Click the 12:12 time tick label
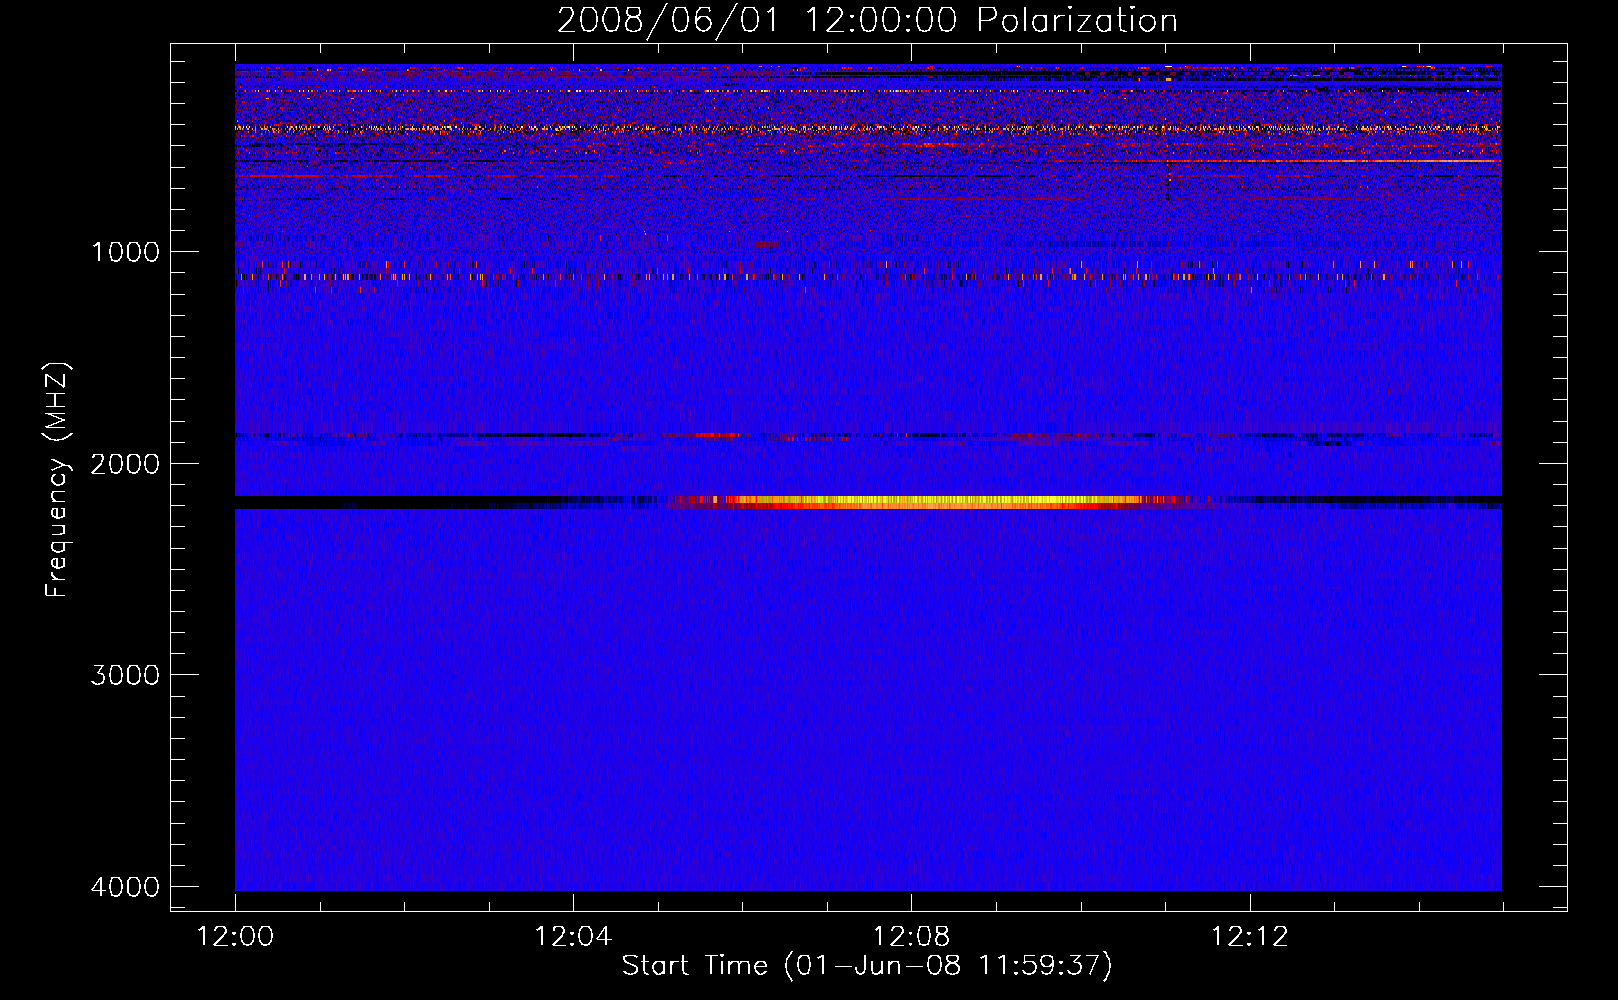1618x1000 pixels. tap(1249, 937)
